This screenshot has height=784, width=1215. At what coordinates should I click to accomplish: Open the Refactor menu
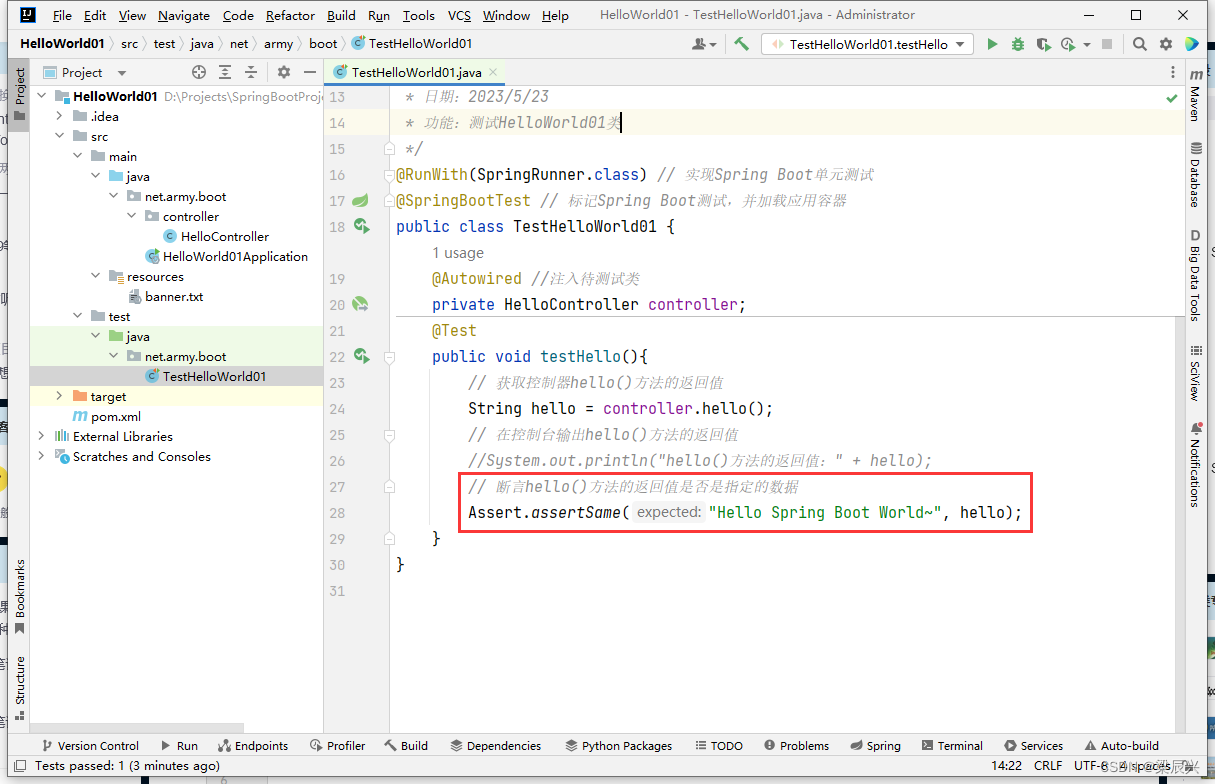(290, 15)
